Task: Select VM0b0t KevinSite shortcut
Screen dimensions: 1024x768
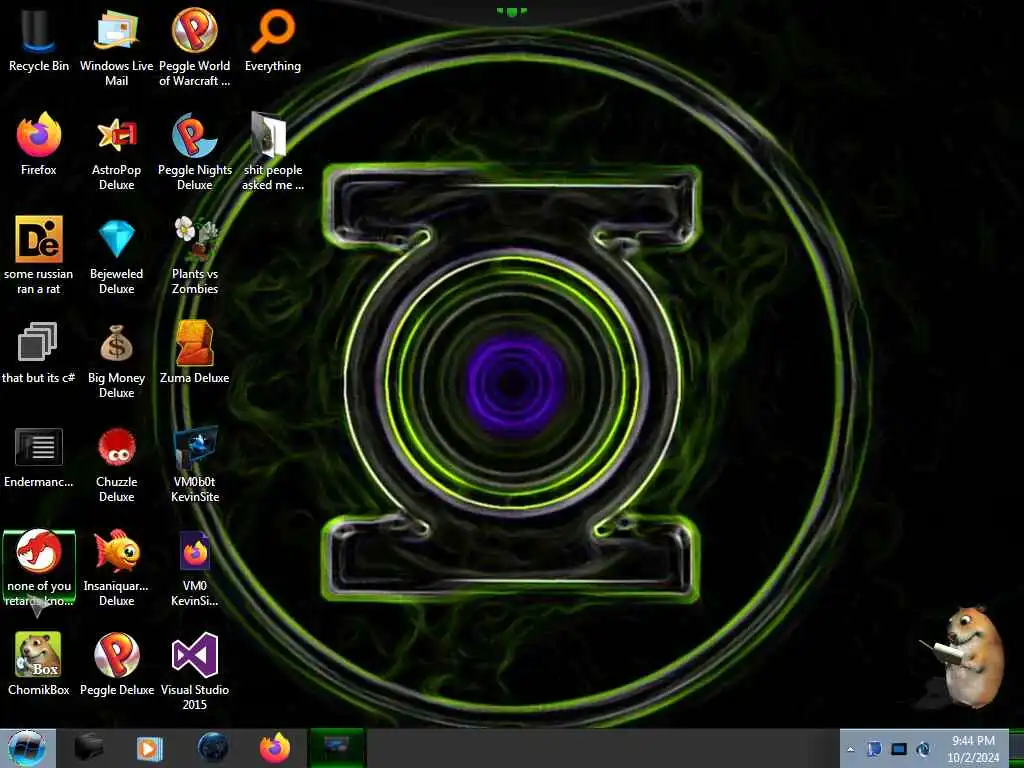Action: [x=195, y=464]
